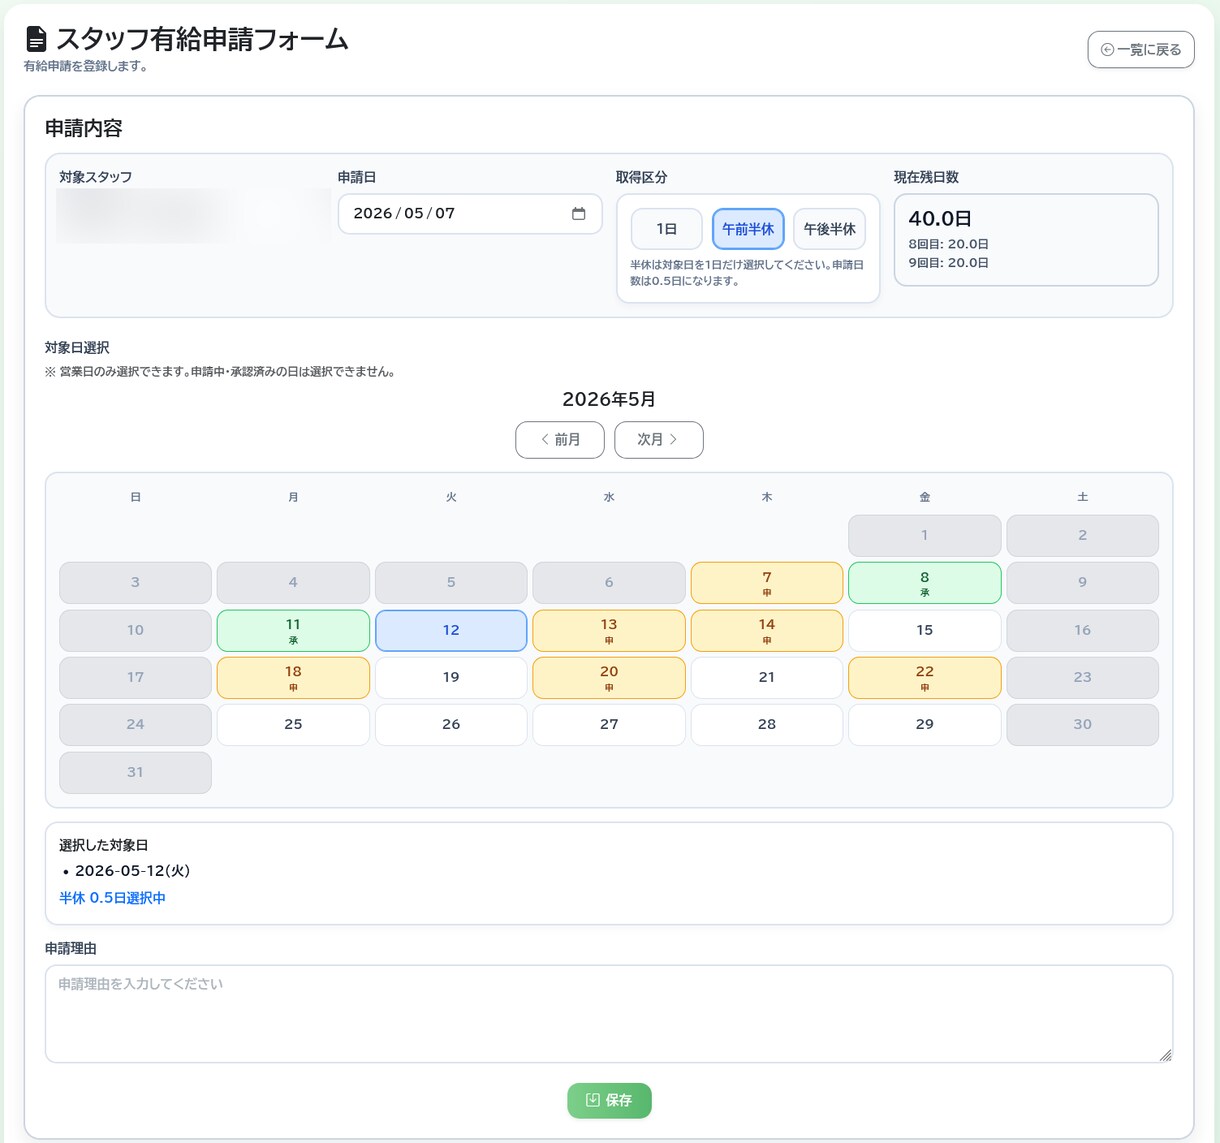Click the pending May 14 calendar cell

(767, 630)
